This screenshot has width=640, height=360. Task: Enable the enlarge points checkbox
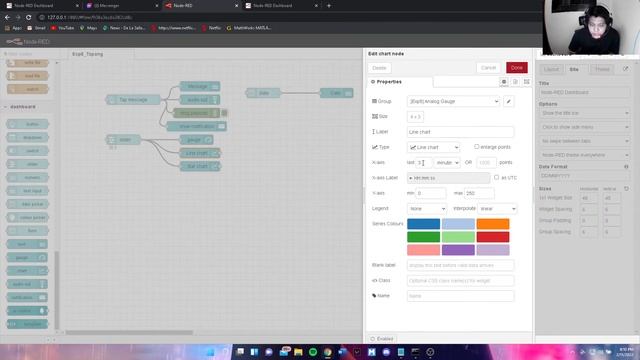coord(476,147)
